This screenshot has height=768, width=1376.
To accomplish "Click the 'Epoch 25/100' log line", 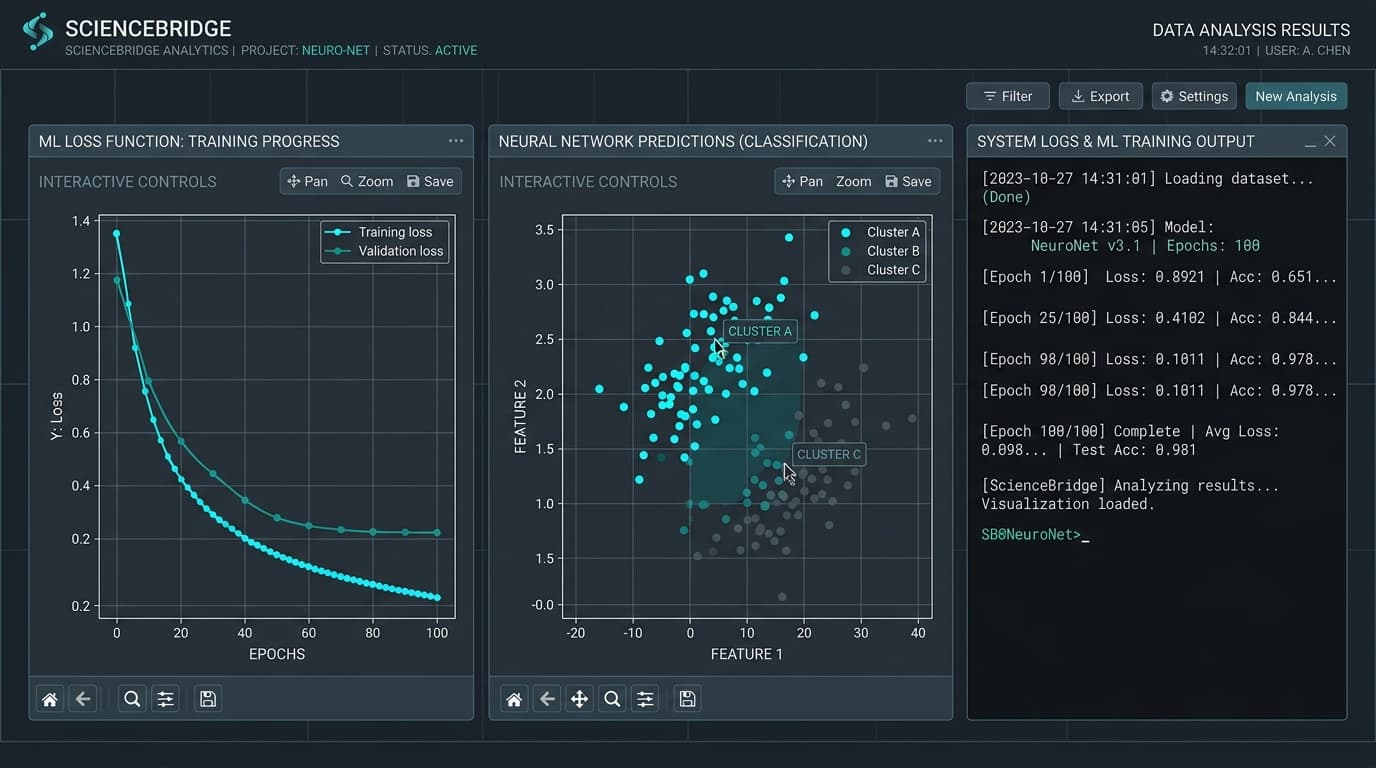I will click(x=1159, y=318).
